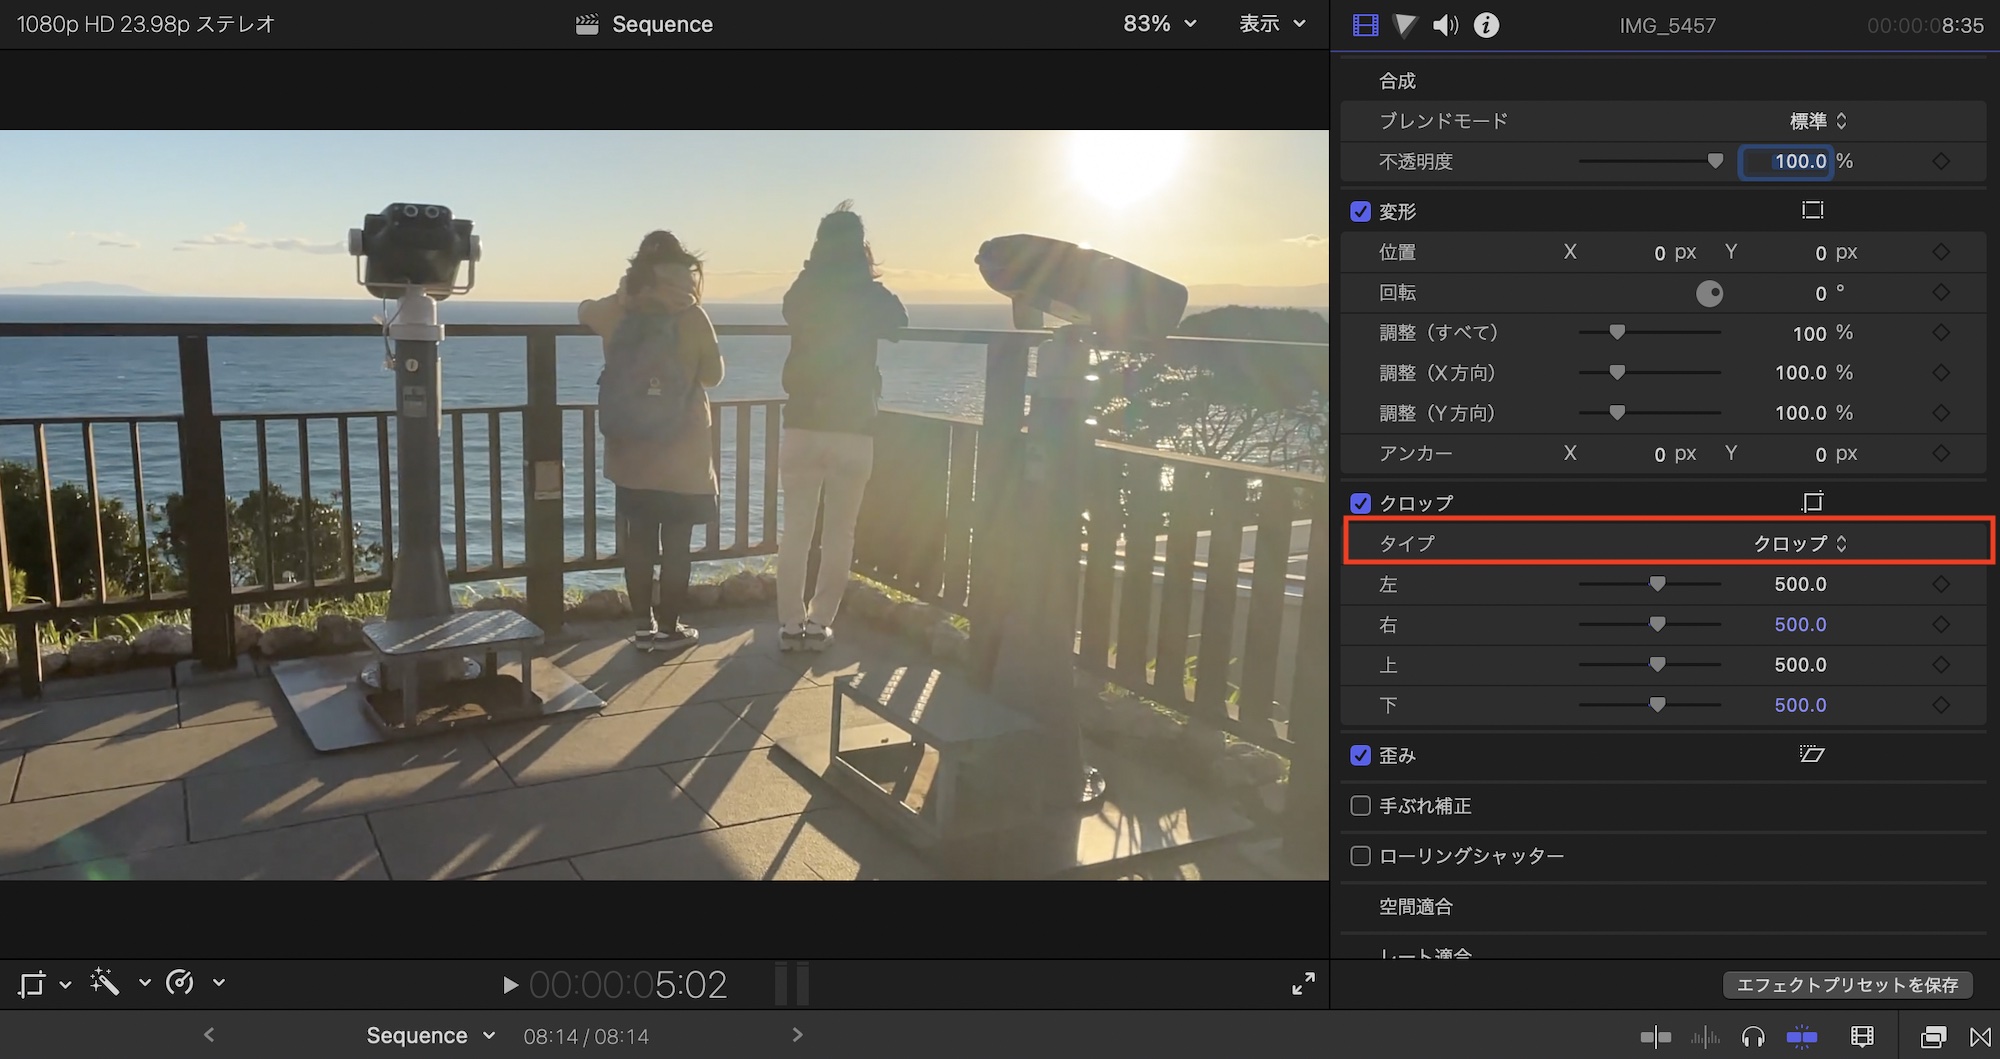Click エフェクトプリセットを保存 button
The image size is (2000, 1059).
(x=1847, y=985)
